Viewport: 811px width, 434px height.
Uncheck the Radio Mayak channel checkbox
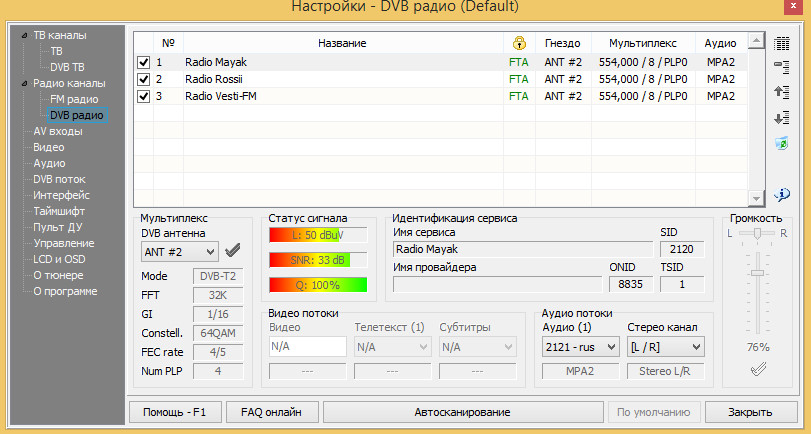pyautogui.click(x=144, y=62)
